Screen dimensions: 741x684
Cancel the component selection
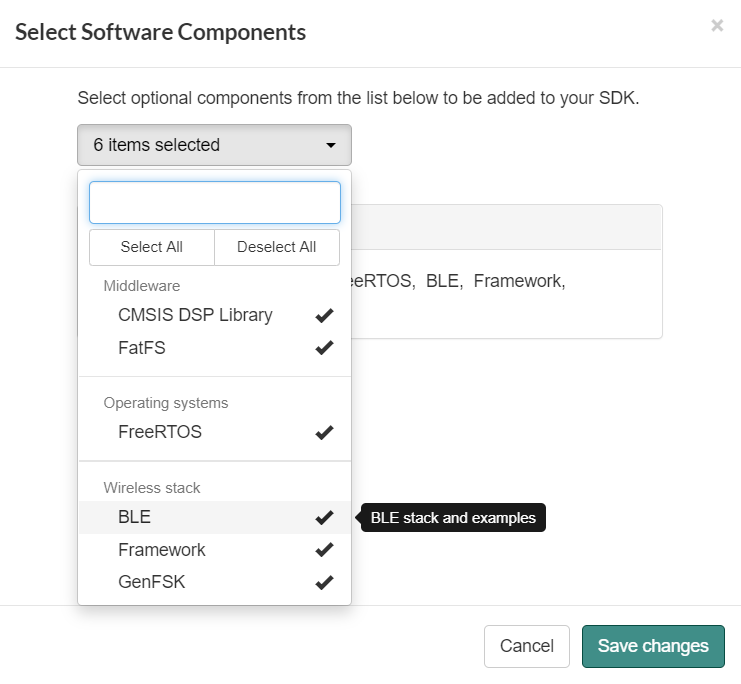pos(526,646)
